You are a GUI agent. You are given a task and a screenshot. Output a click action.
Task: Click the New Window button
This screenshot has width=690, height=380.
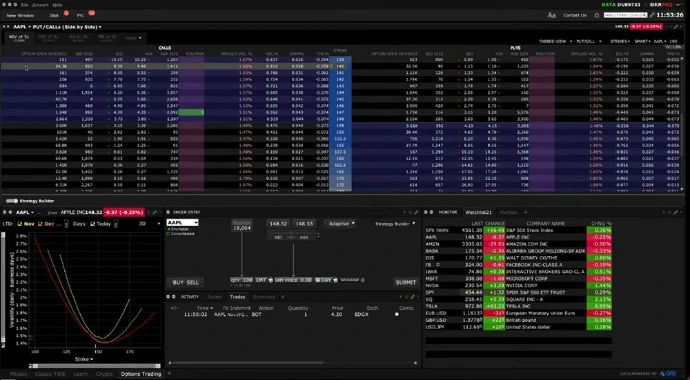(20, 15)
